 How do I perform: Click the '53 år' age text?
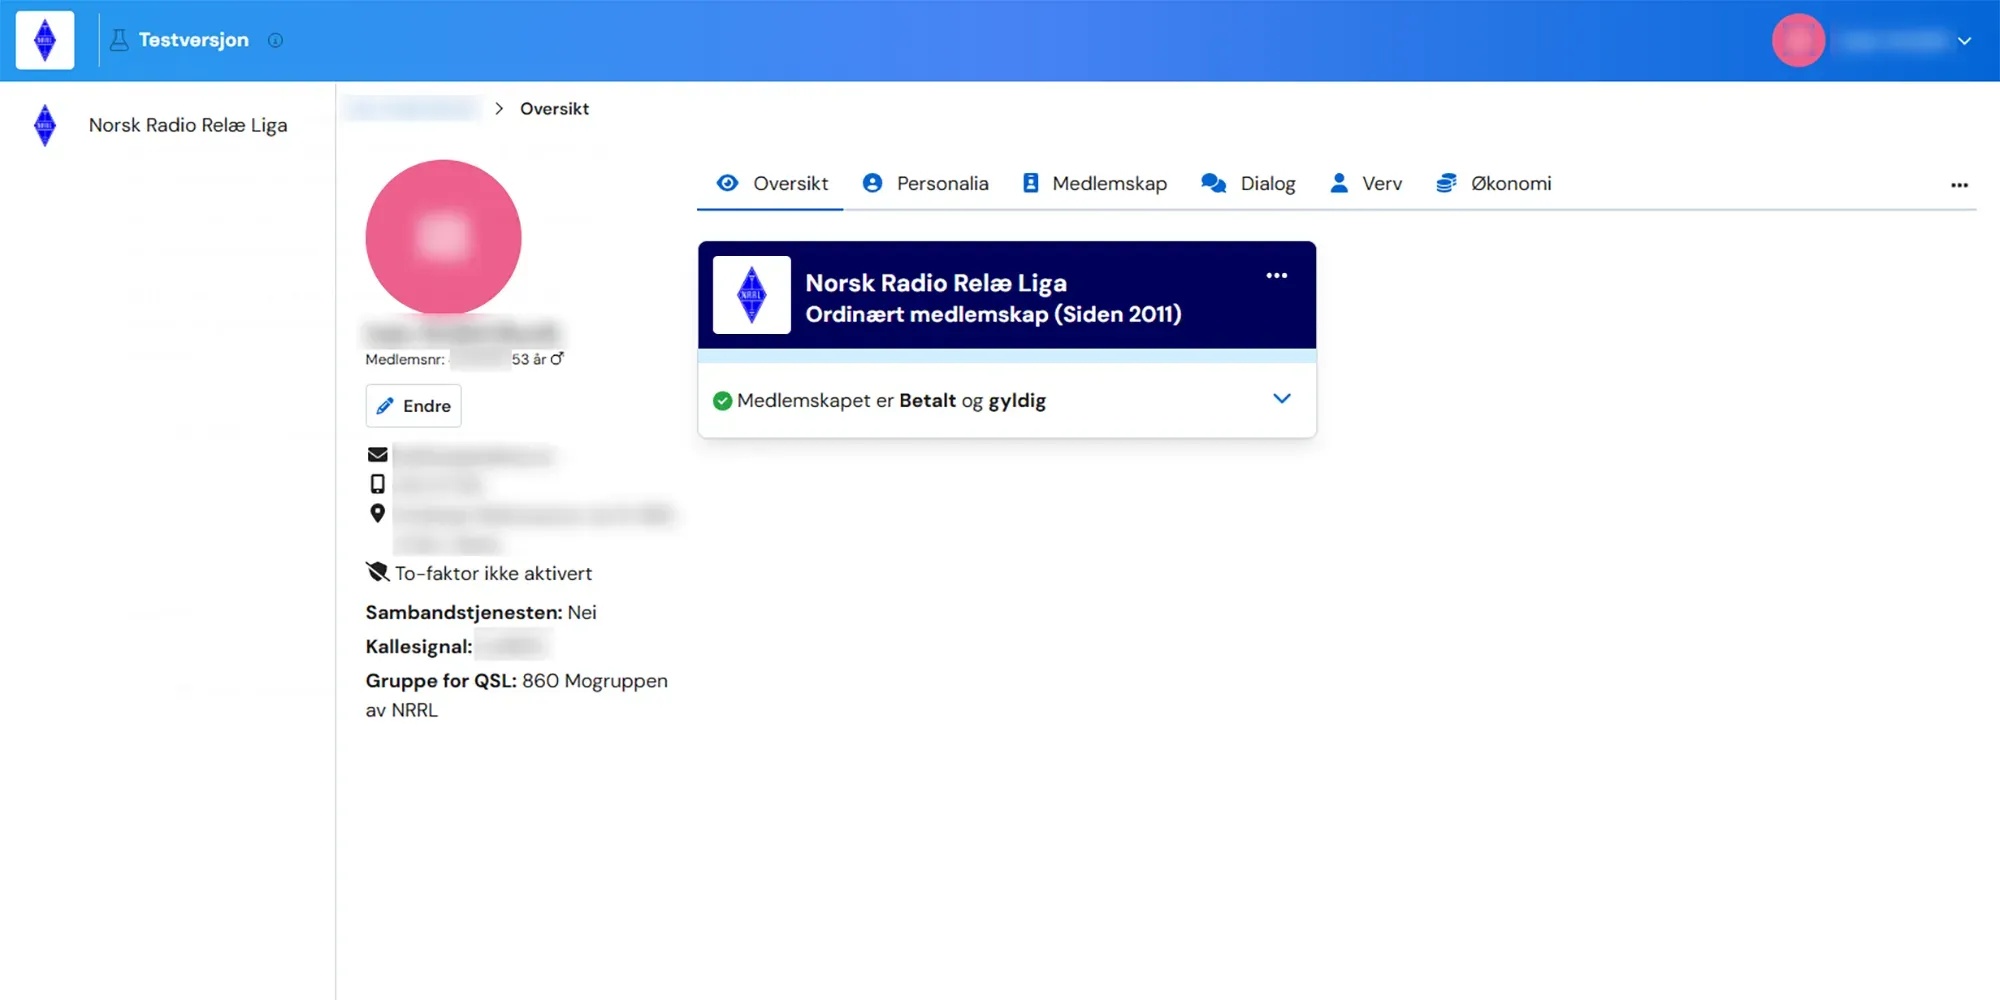[529, 359]
